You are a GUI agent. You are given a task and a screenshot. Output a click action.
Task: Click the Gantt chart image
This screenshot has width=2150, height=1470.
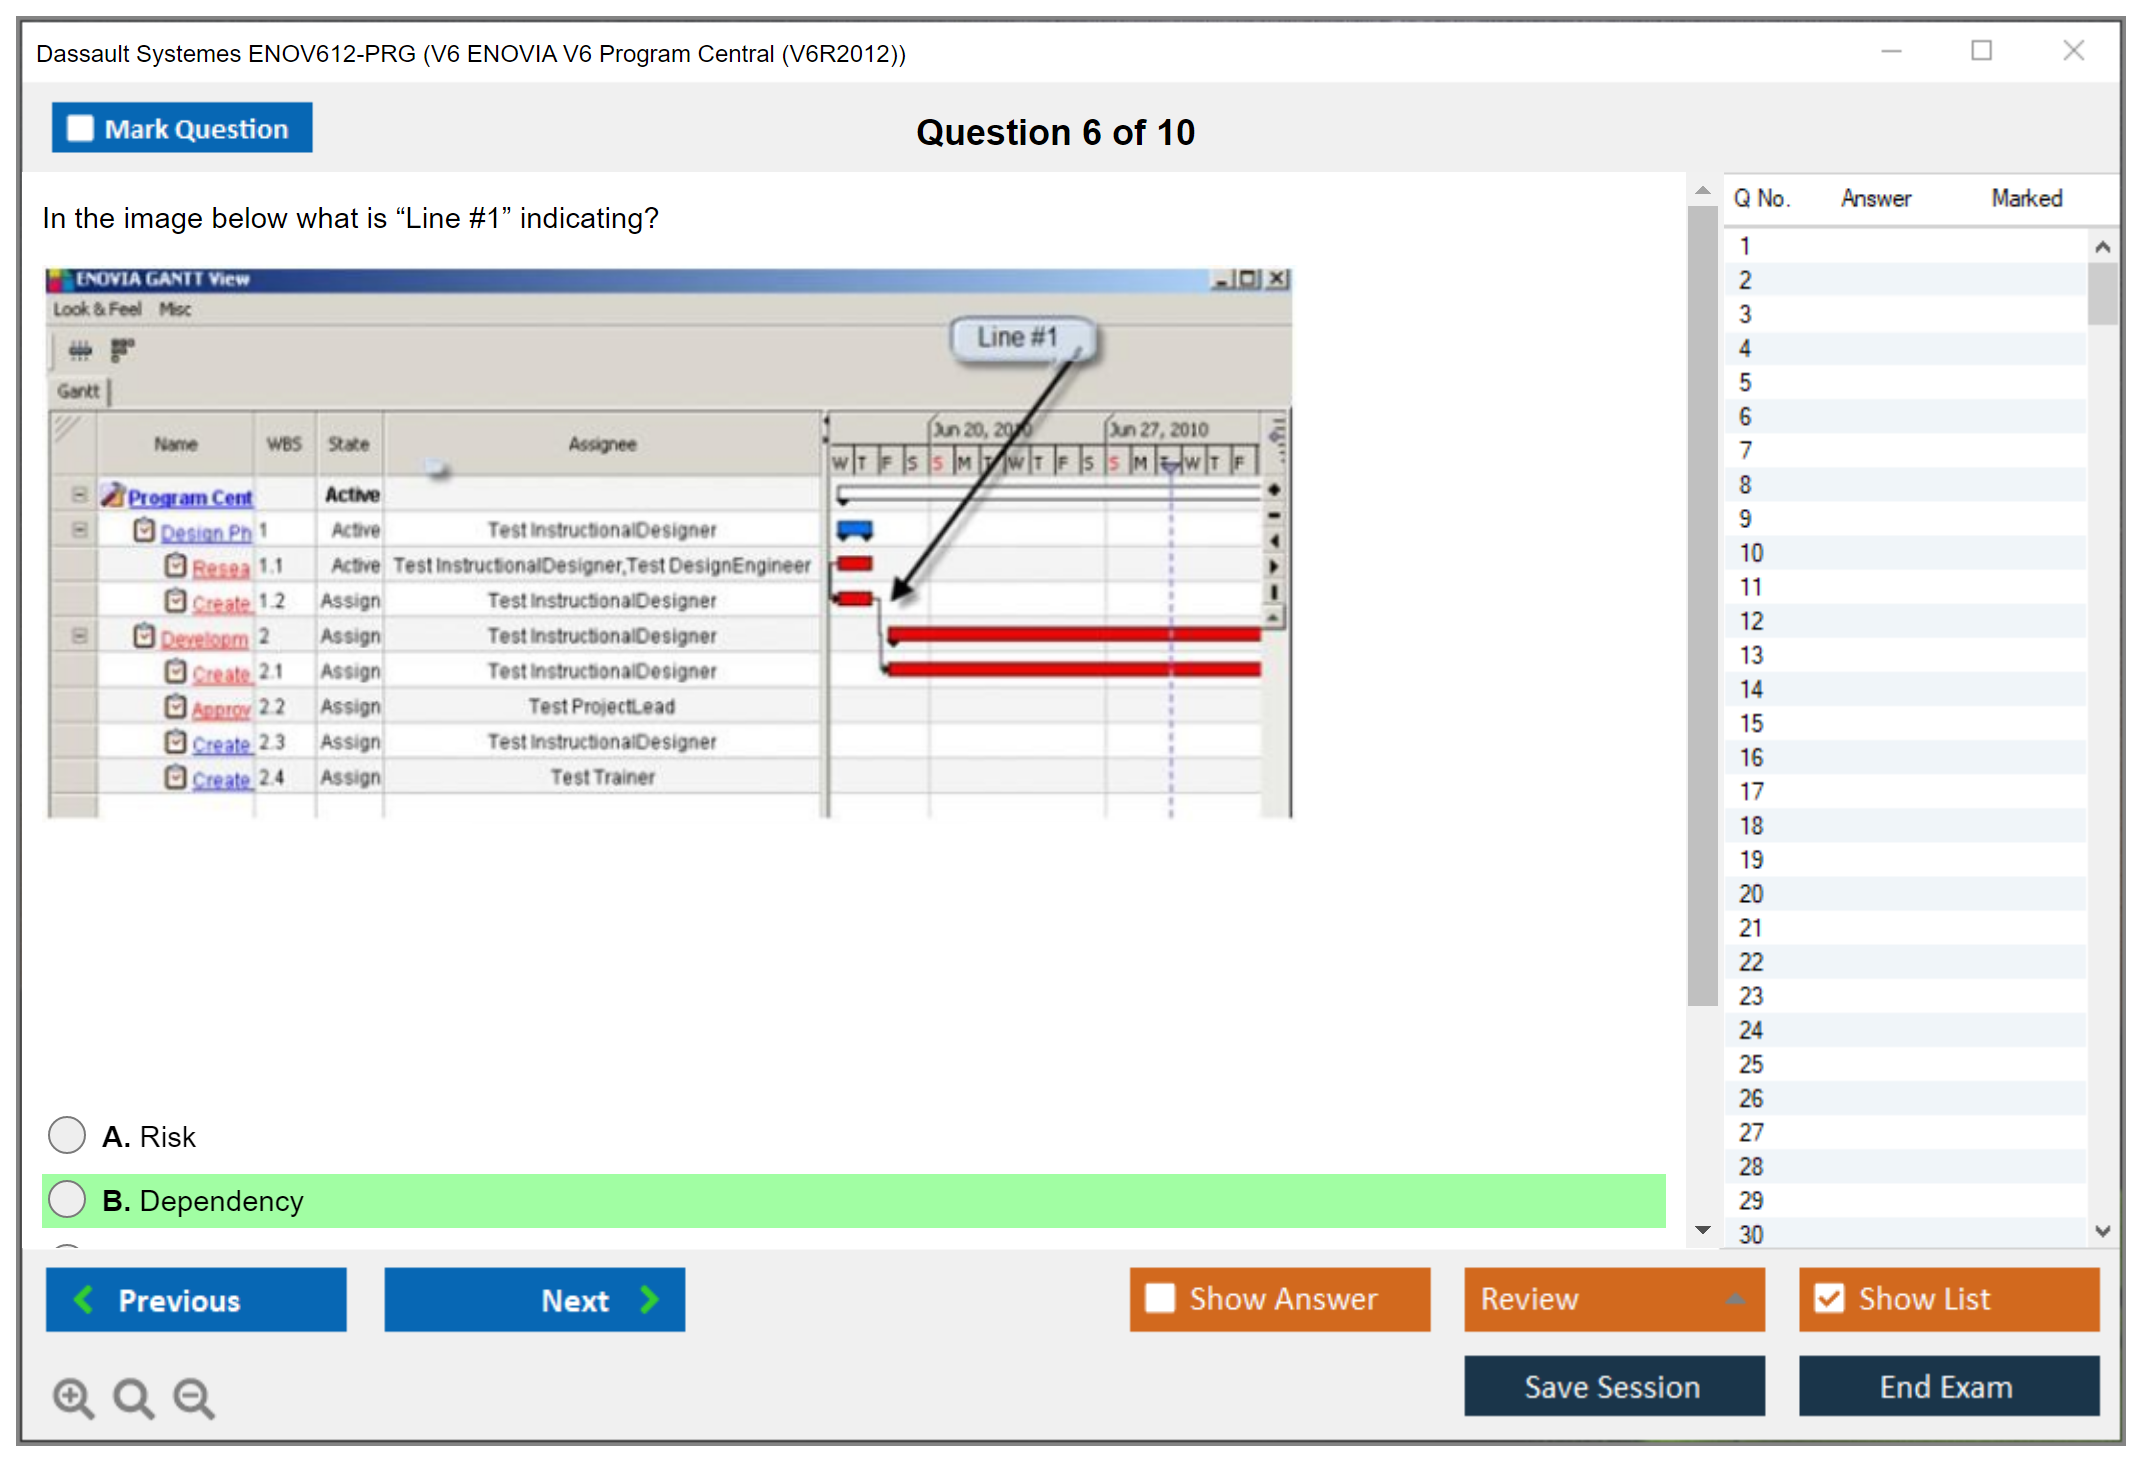pyautogui.click(x=669, y=543)
